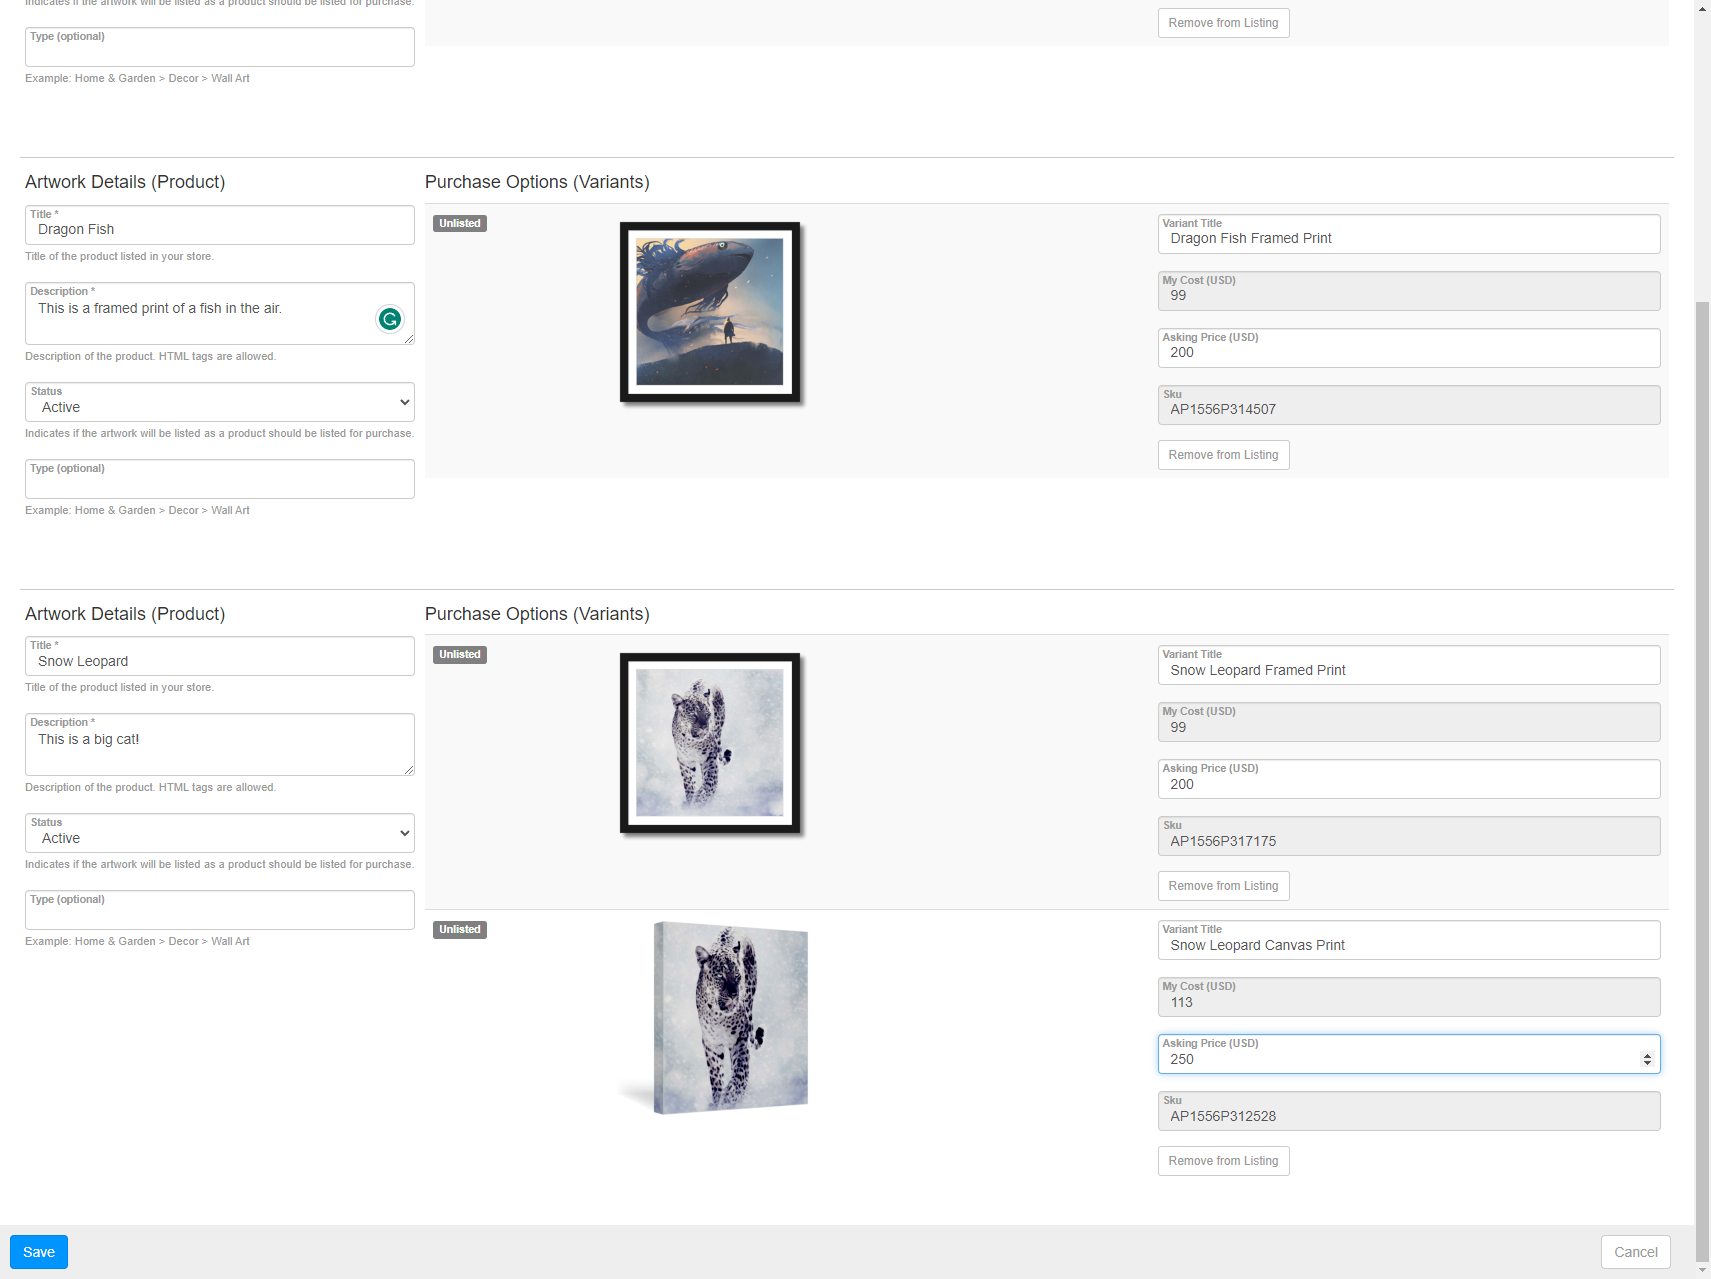Click Unlisted badge on Snow Leopard Canvas Print

coord(460,929)
